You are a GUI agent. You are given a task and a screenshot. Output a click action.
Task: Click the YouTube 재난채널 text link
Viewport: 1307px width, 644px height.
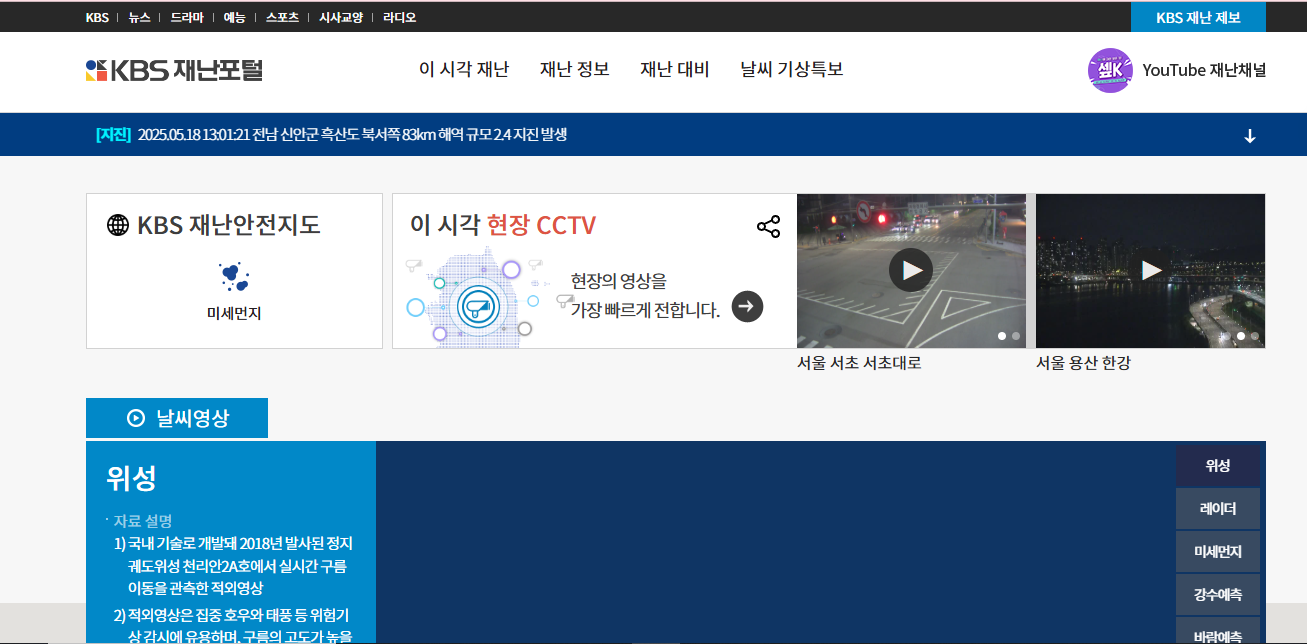point(1204,70)
